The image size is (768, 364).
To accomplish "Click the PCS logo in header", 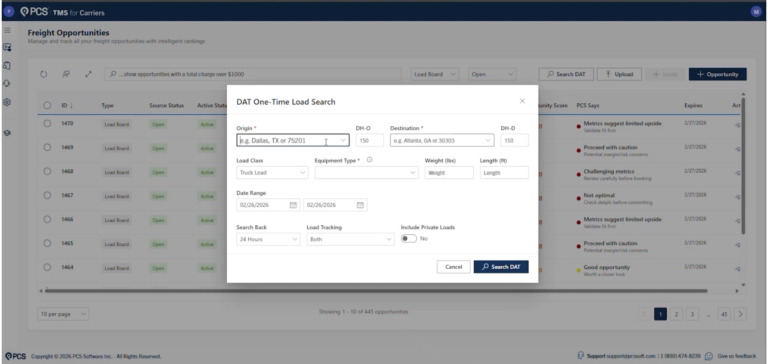I will [33, 12].
